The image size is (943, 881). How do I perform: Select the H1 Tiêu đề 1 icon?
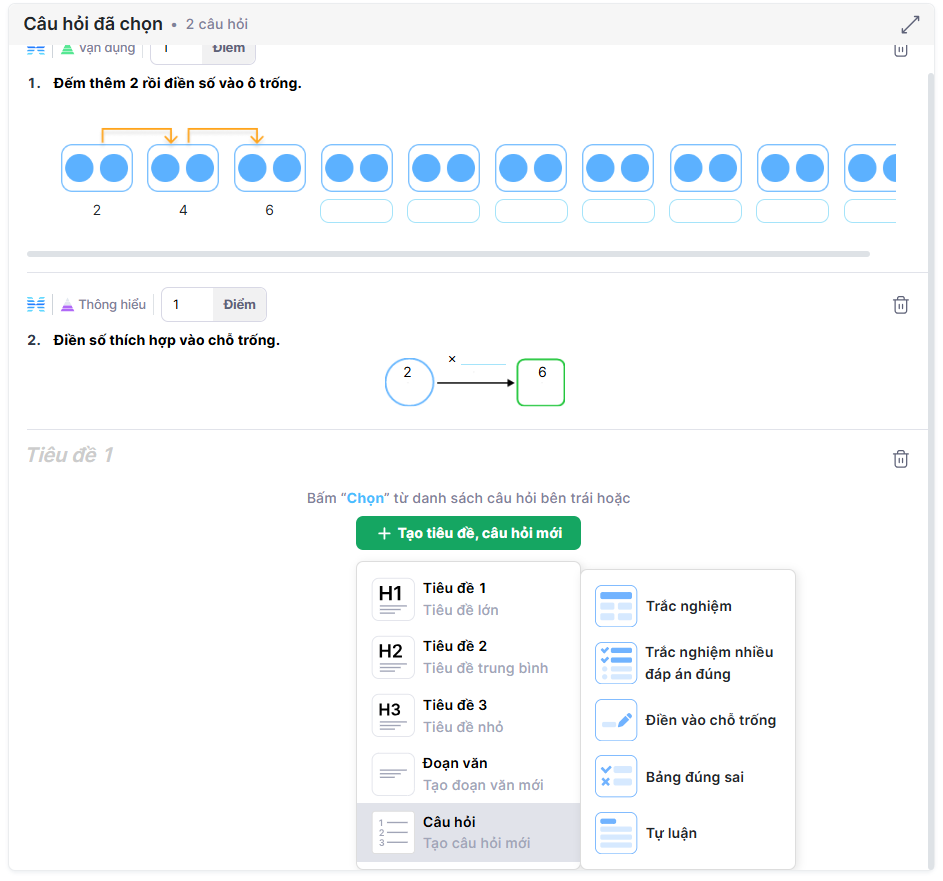(392, 599)
